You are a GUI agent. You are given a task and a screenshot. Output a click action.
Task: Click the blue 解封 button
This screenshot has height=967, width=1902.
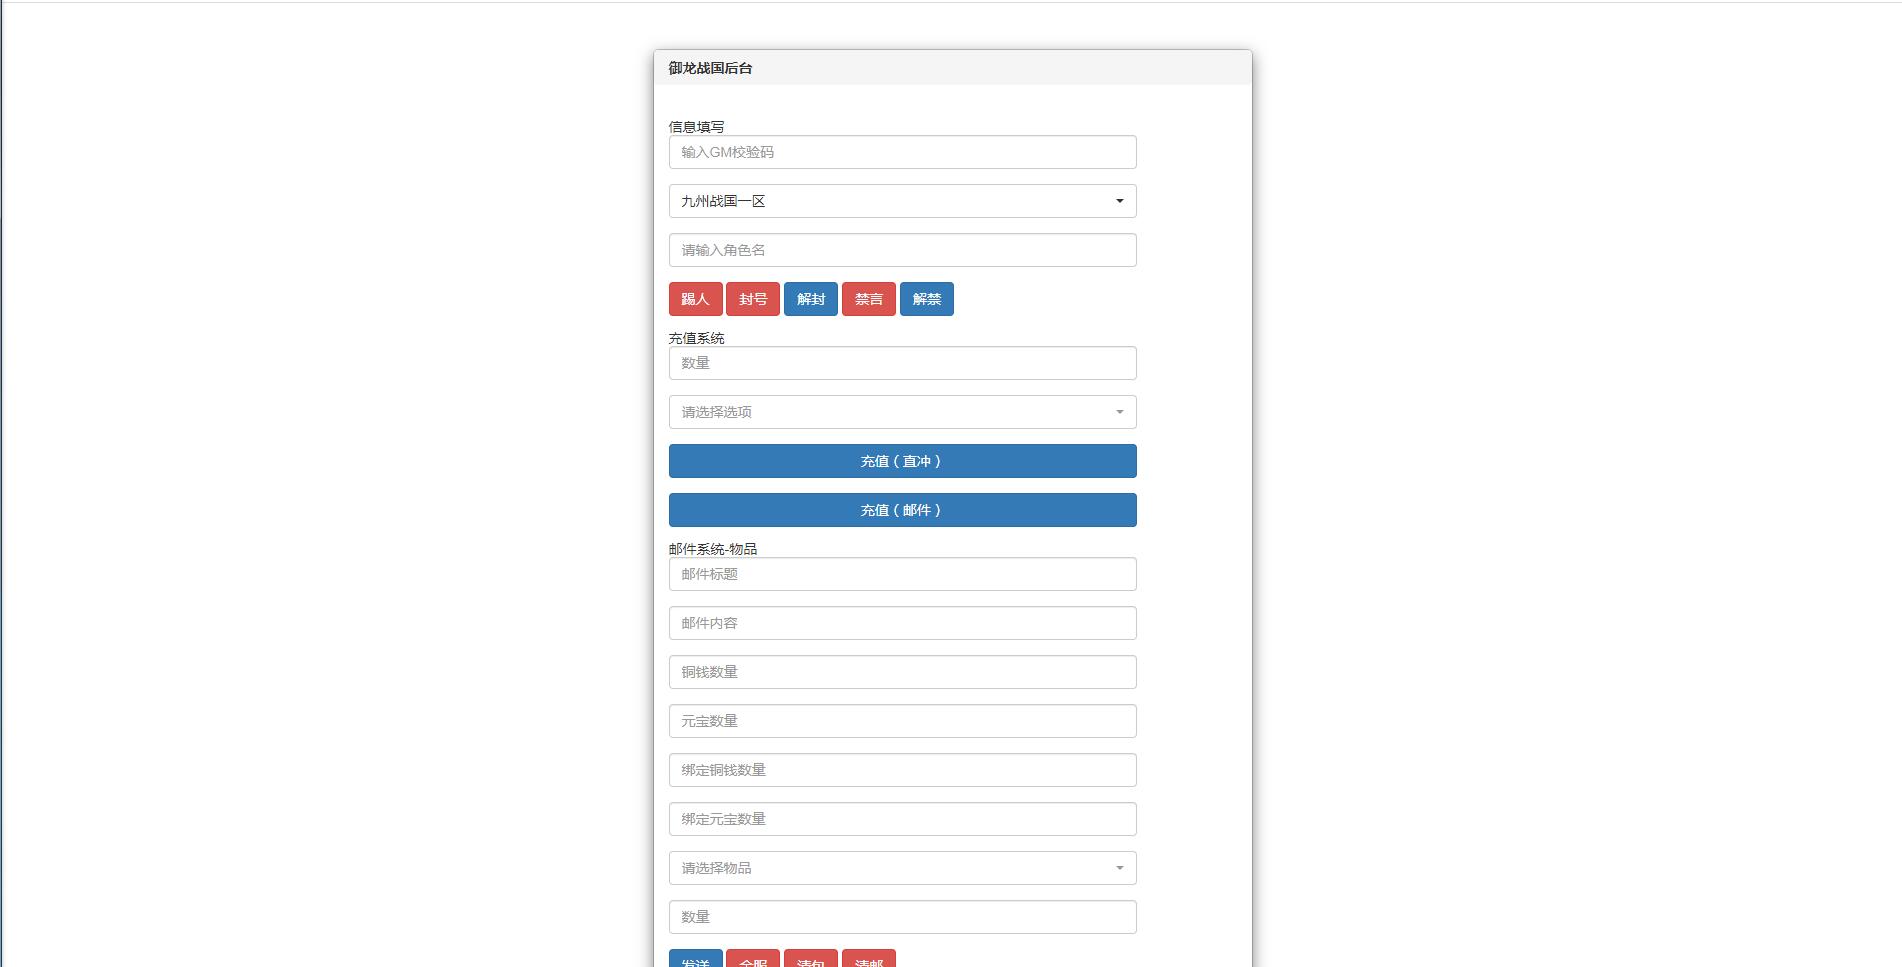[811, 299]
